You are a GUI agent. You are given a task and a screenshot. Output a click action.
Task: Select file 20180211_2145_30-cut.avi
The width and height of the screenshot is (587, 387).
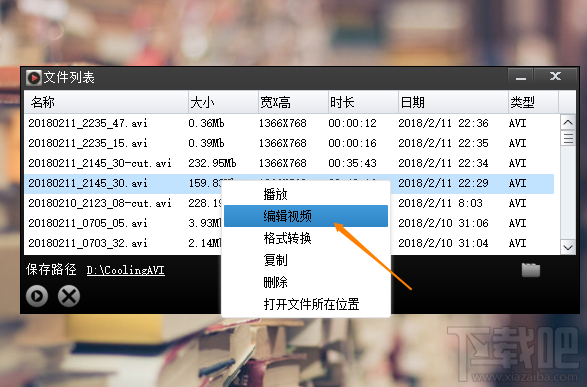pyautogui.click(x=100, y=163)
